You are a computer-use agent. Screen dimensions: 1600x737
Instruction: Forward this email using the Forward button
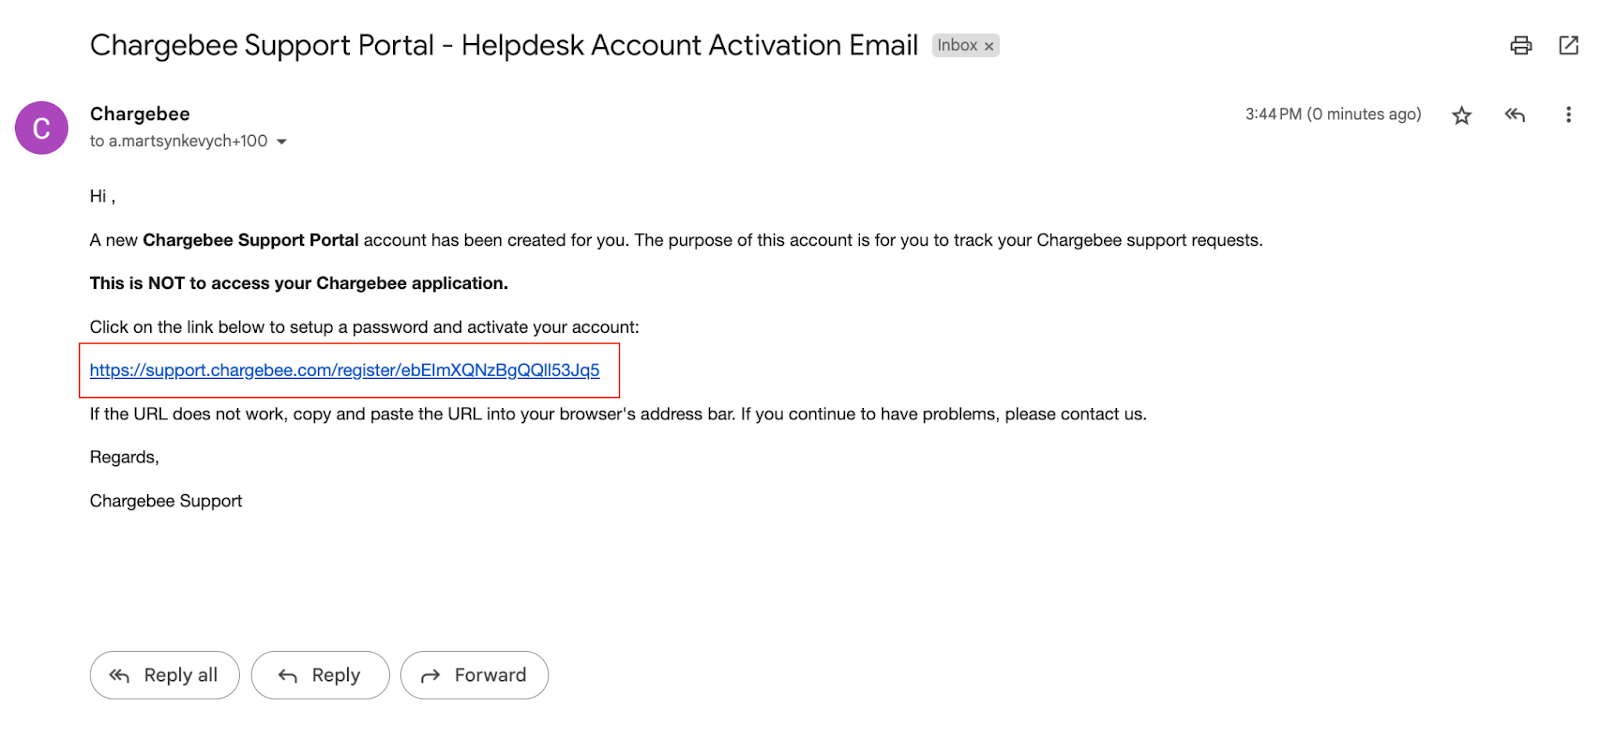pos(474,675)
